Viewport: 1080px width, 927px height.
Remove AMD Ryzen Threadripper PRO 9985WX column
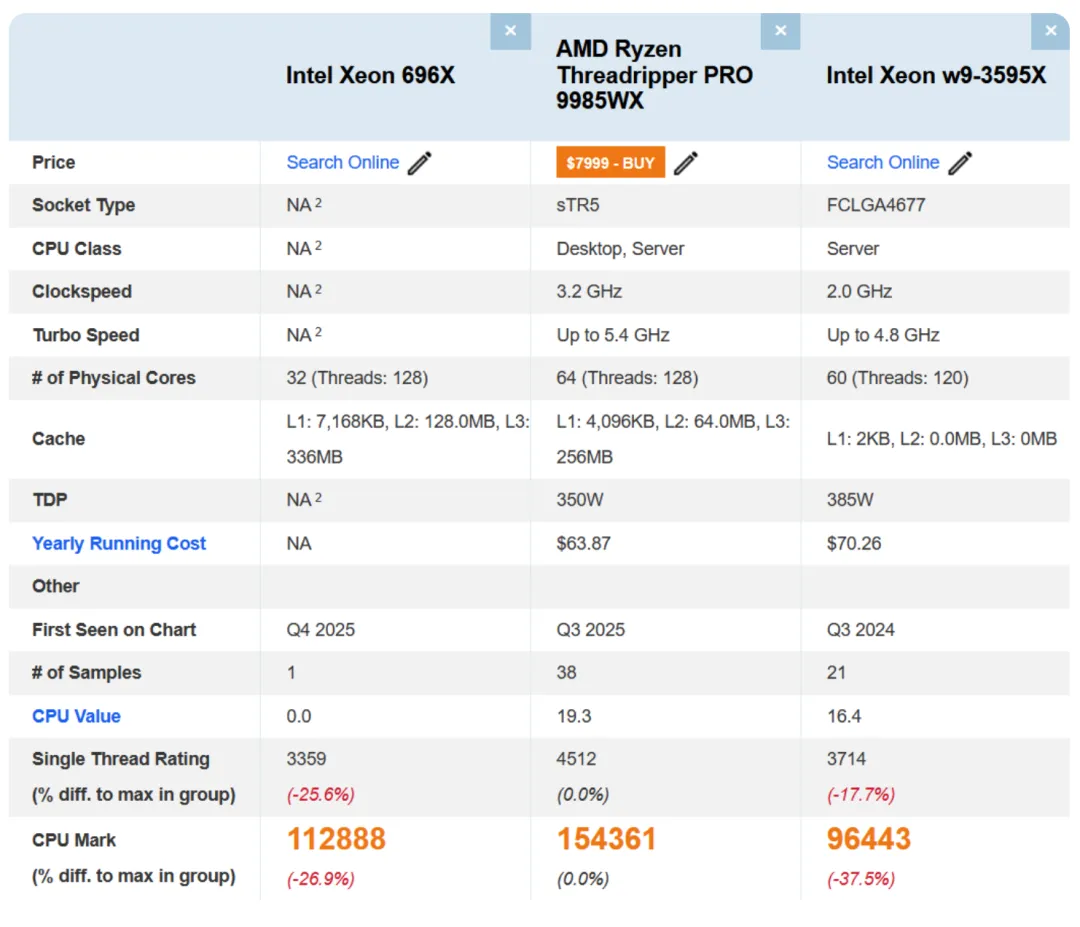click(780, 31)
